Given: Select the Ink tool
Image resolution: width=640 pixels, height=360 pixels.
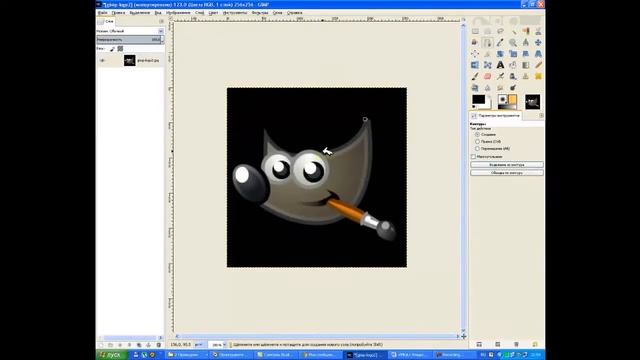Looking at the screenshot, I should coord(513,76).
